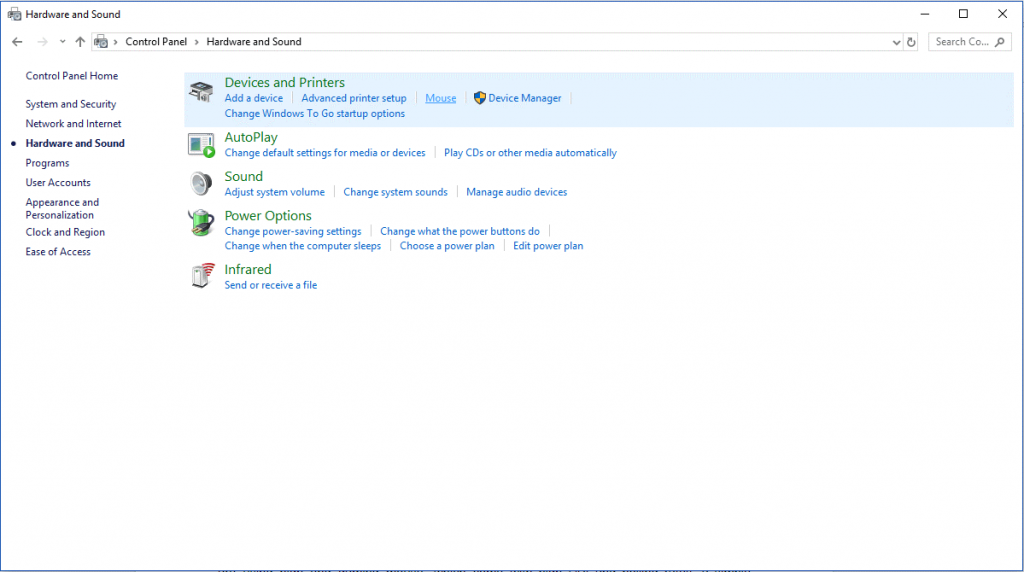Open the Power Options heading
Screen dimensions: 1024x572
click(x=268, y=215)
